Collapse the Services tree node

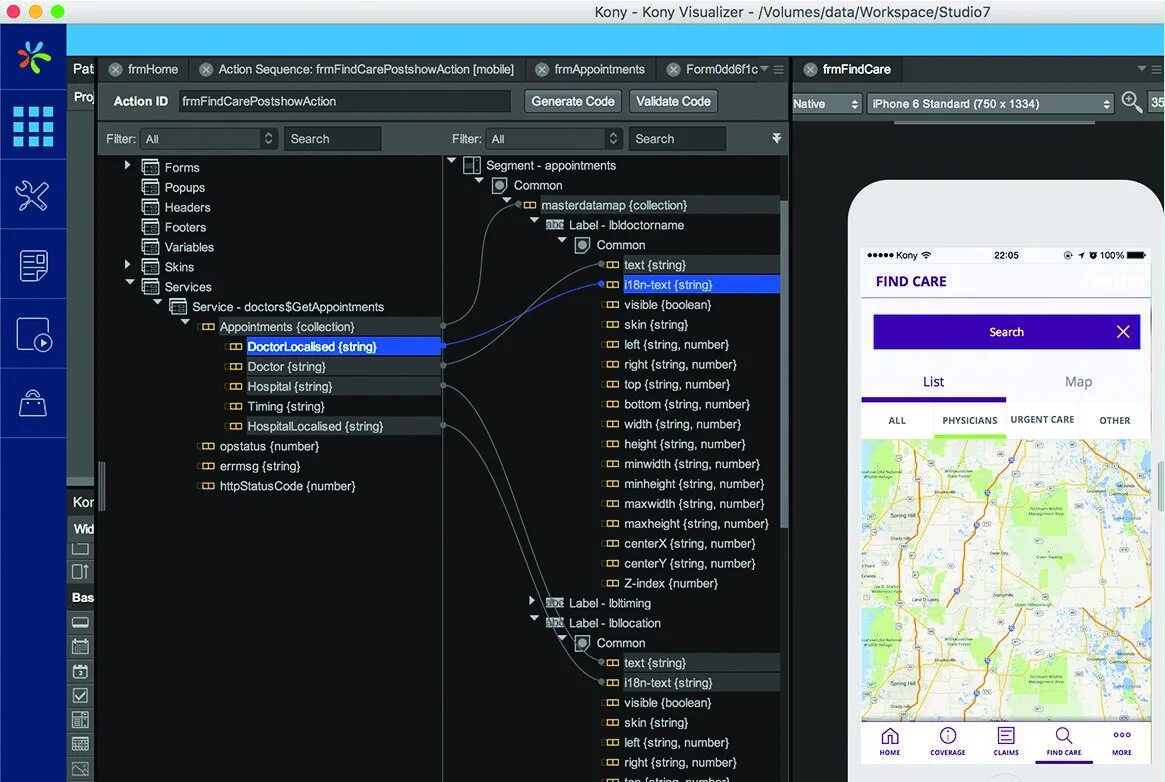(x=130, y=281)
